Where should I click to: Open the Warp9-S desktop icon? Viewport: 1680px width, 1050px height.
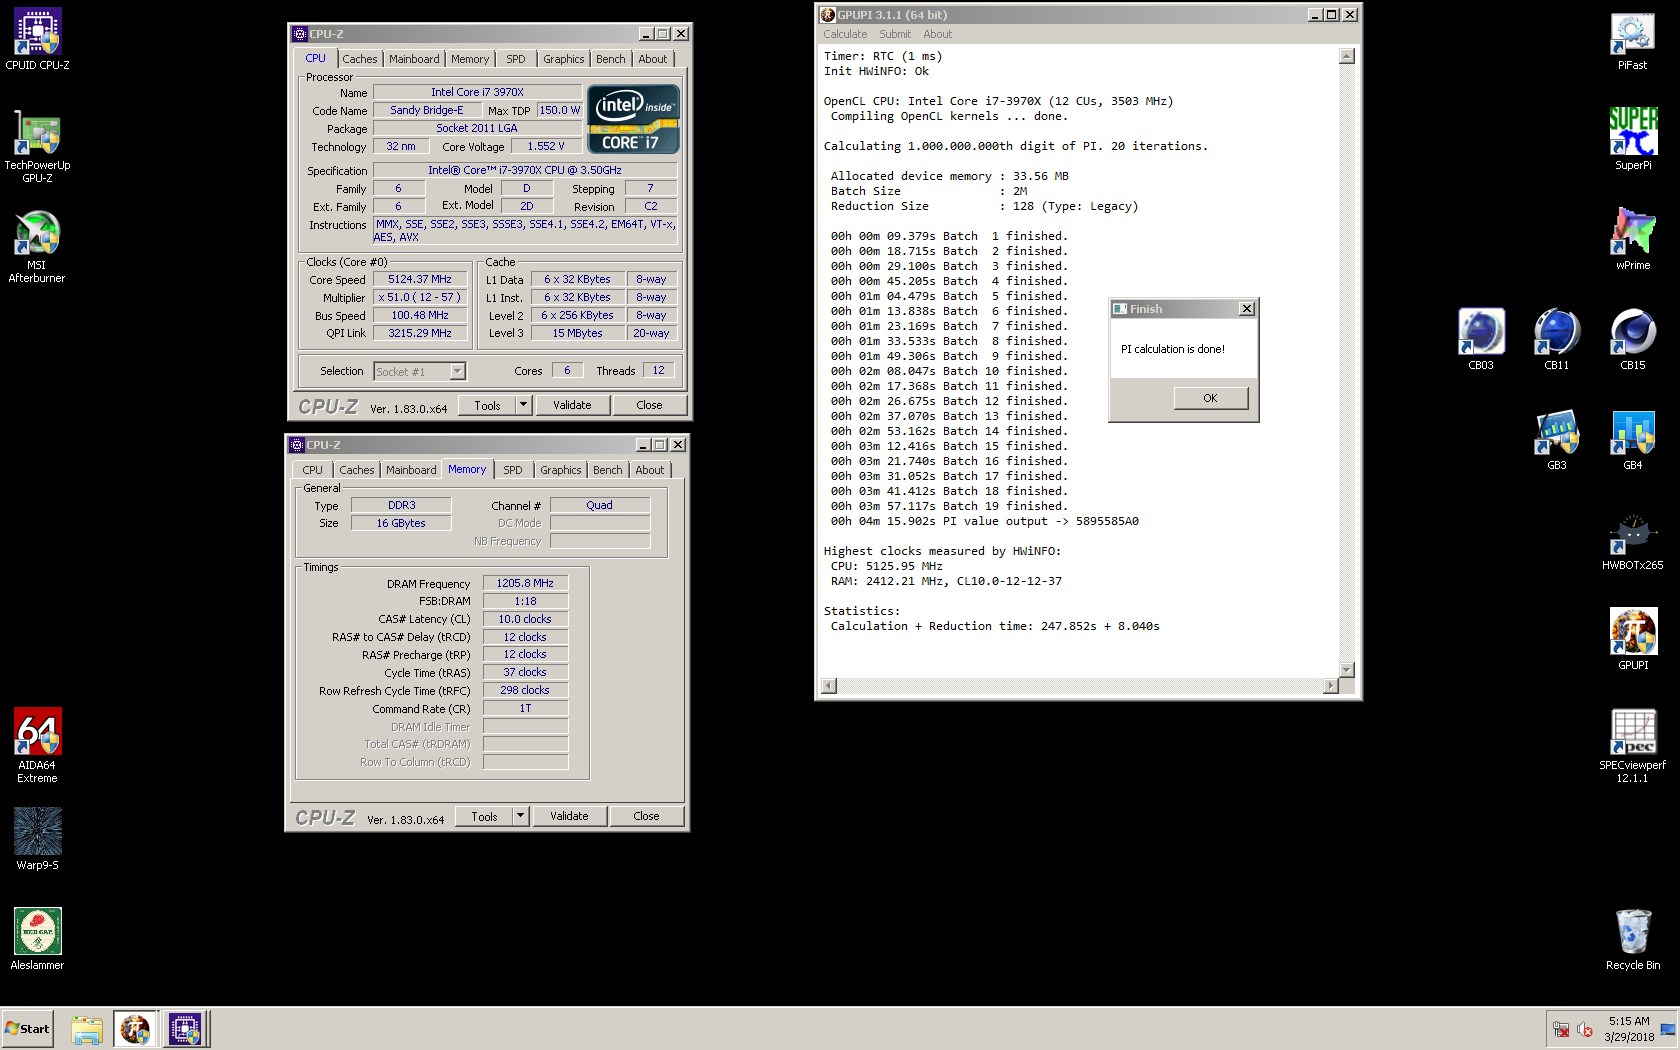click(37, 839)
